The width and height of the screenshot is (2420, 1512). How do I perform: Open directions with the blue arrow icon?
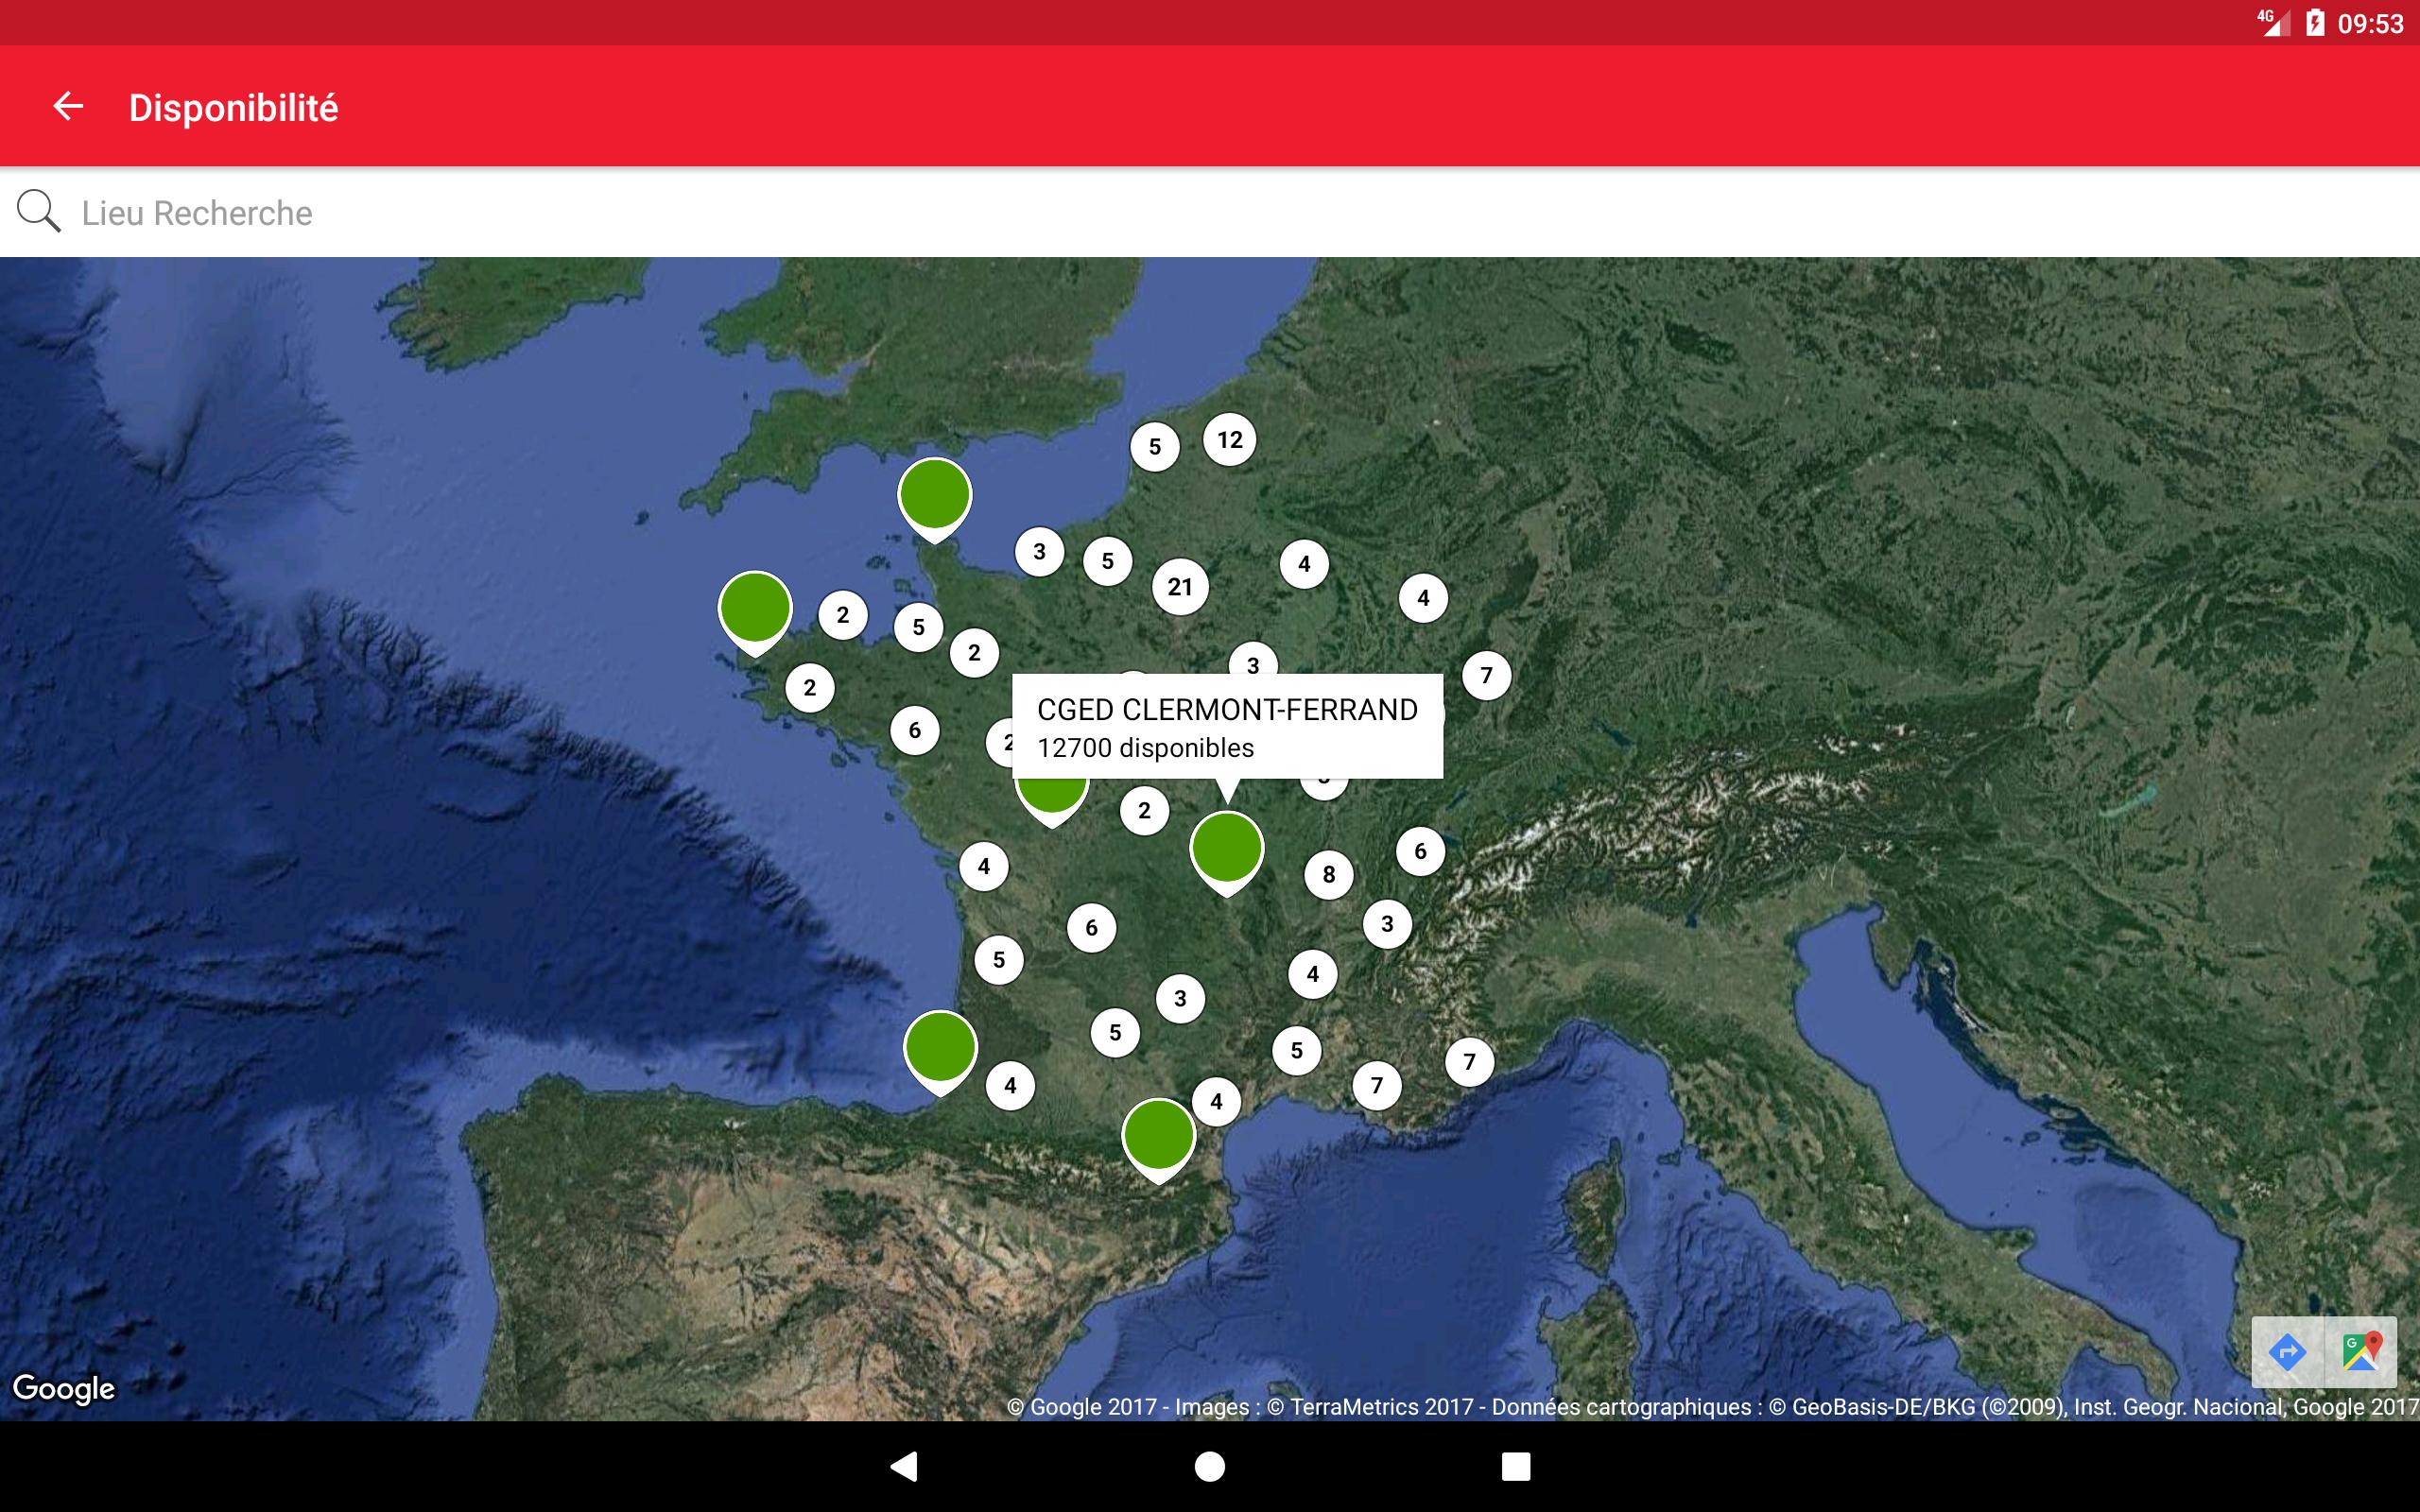[x=2288, y=1352]
